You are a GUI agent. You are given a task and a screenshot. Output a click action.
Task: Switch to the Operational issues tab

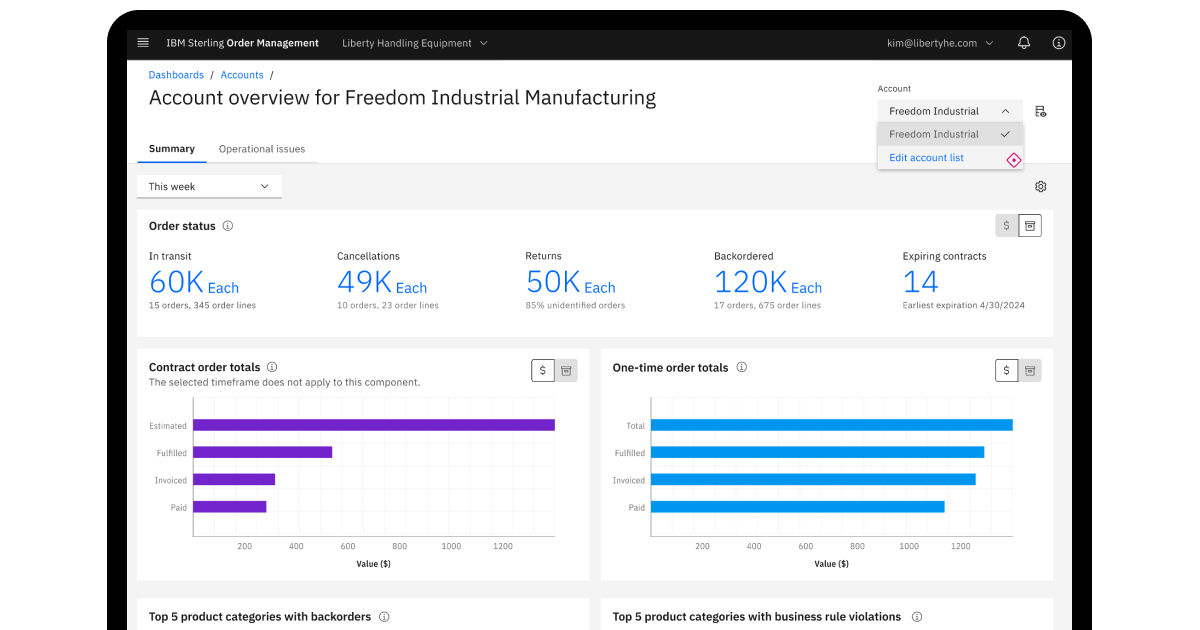click(x=262, y=149)
